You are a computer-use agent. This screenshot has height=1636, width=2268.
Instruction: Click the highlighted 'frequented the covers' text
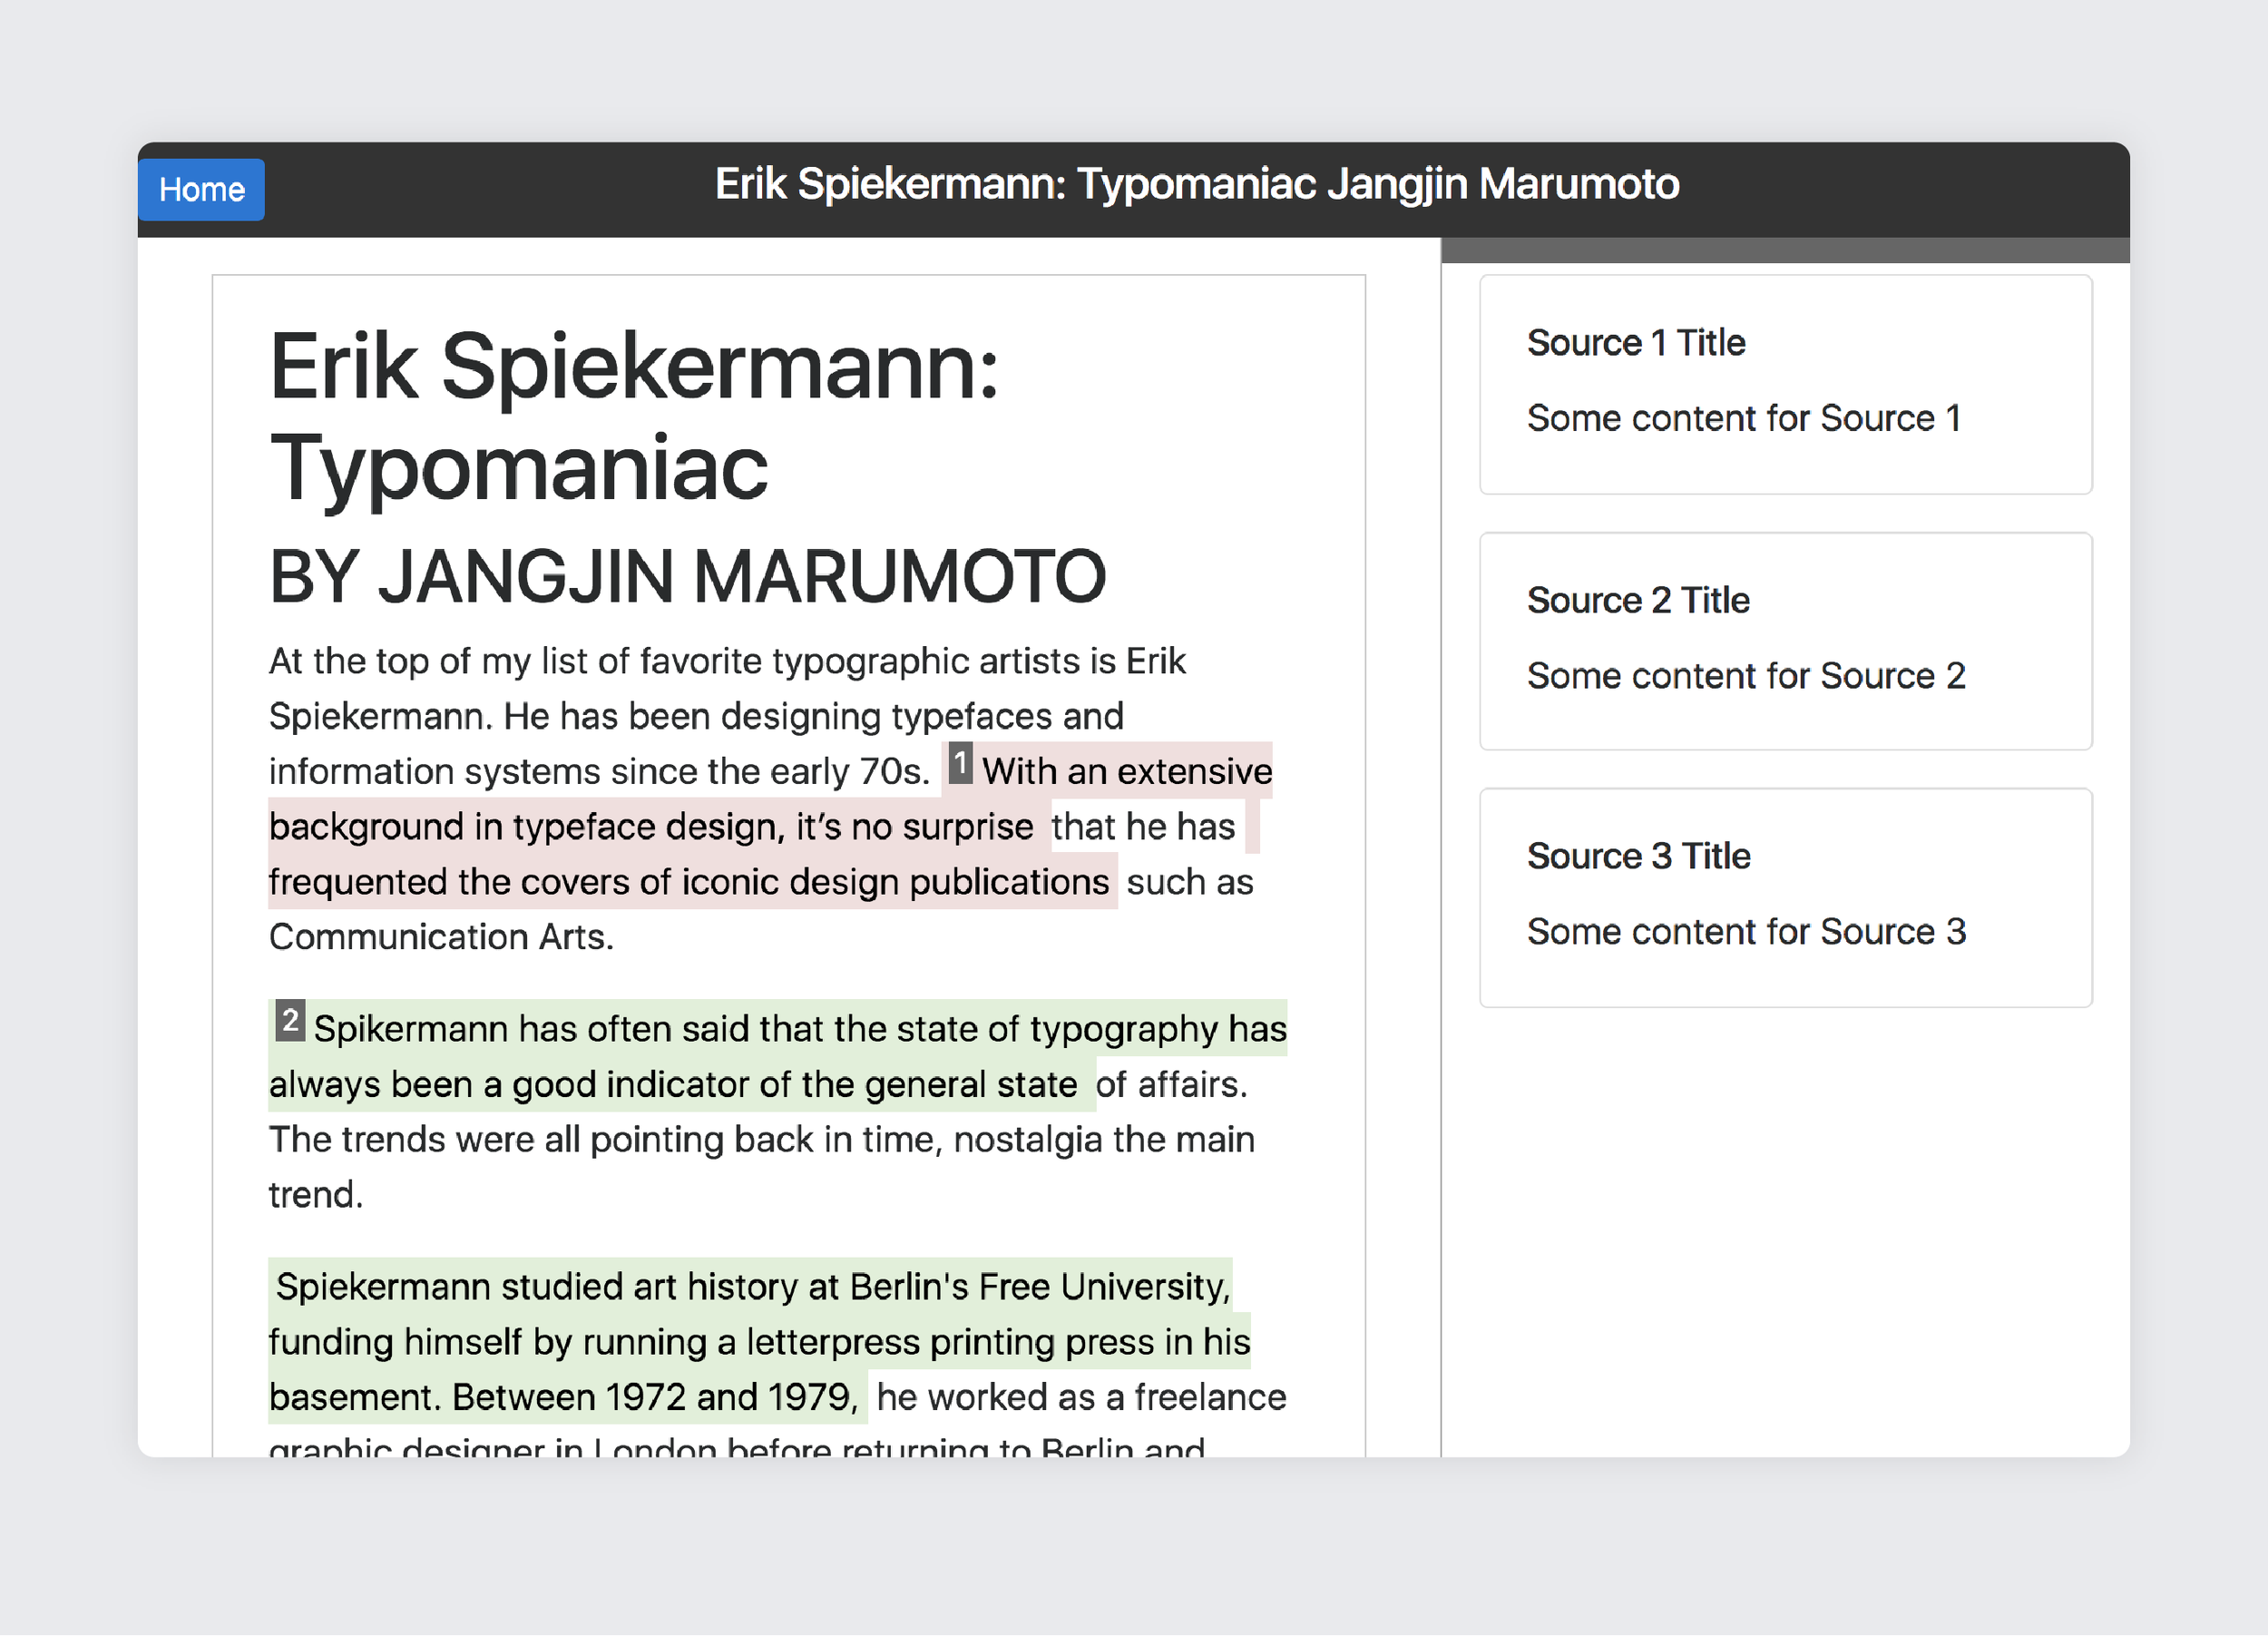tap(688, 882)
